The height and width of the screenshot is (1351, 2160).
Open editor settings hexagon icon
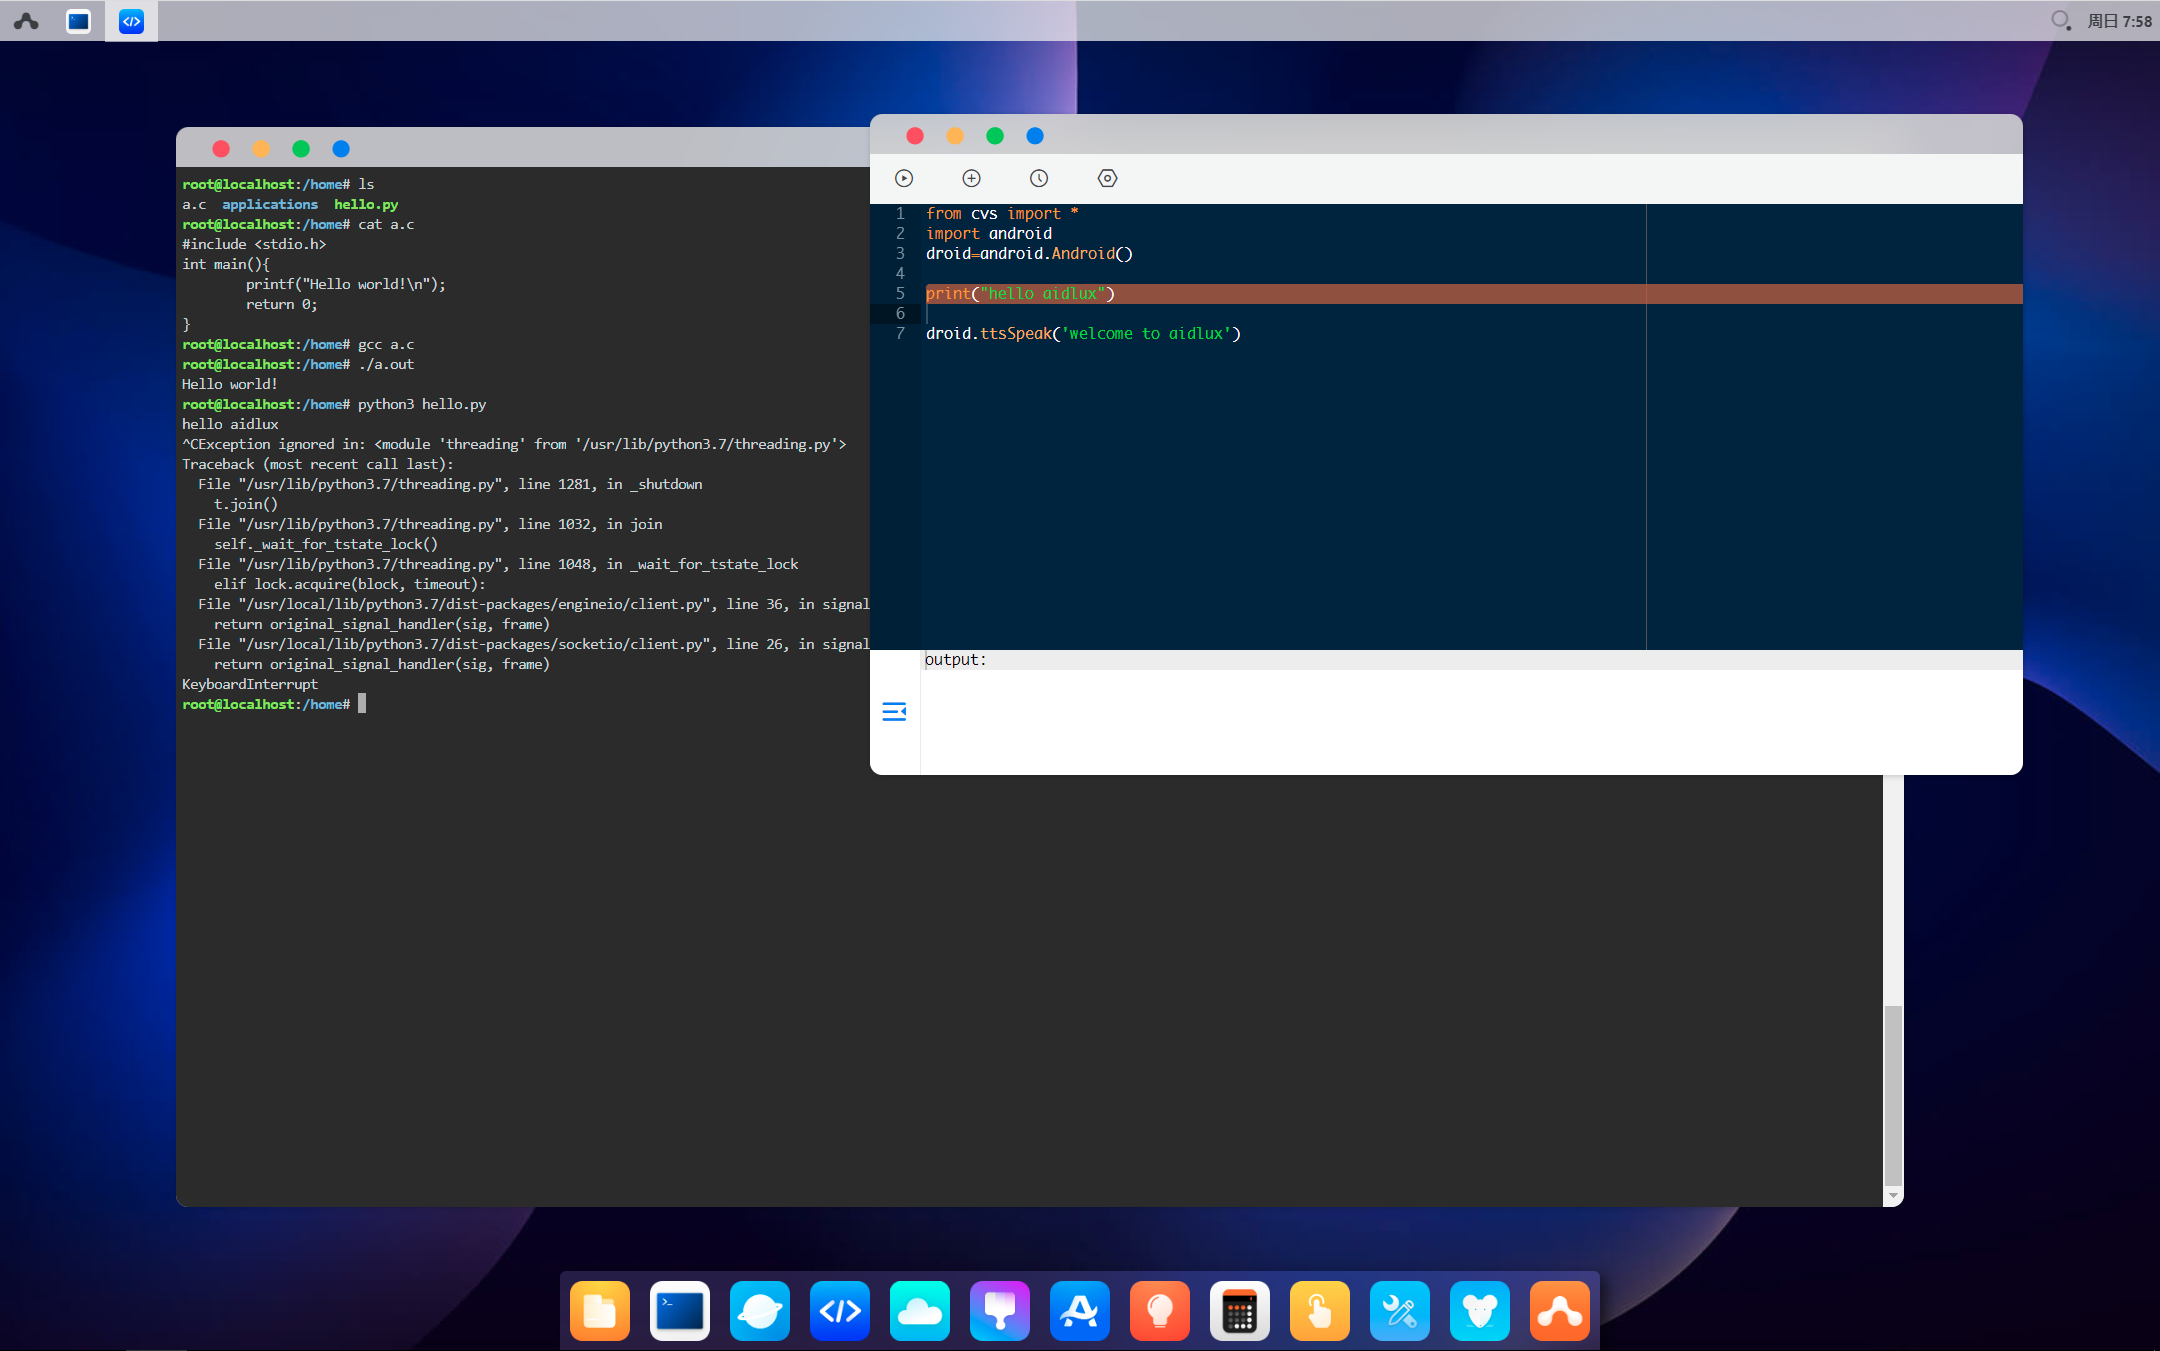(x=1107, y=178)
